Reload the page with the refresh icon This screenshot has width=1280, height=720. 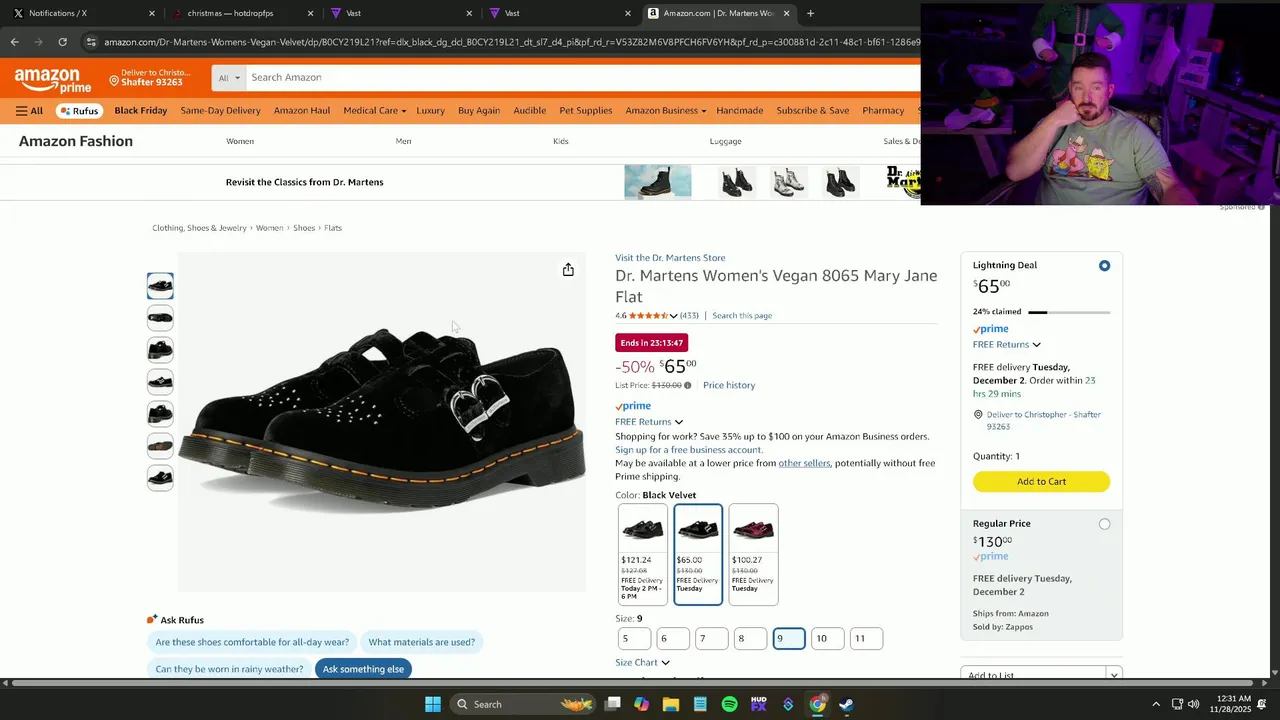pyautogui.click(x=62, y=42)
